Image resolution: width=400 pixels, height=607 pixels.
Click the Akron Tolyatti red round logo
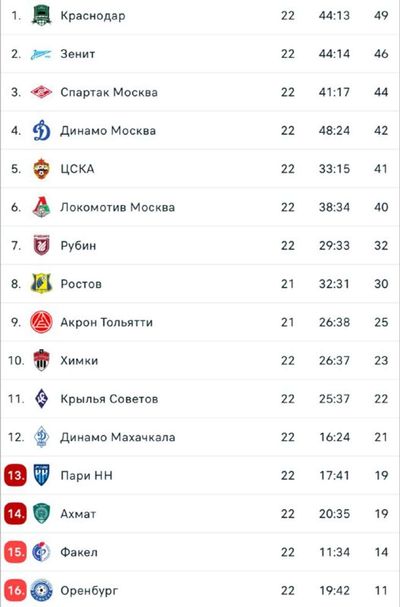pos(41,322)
